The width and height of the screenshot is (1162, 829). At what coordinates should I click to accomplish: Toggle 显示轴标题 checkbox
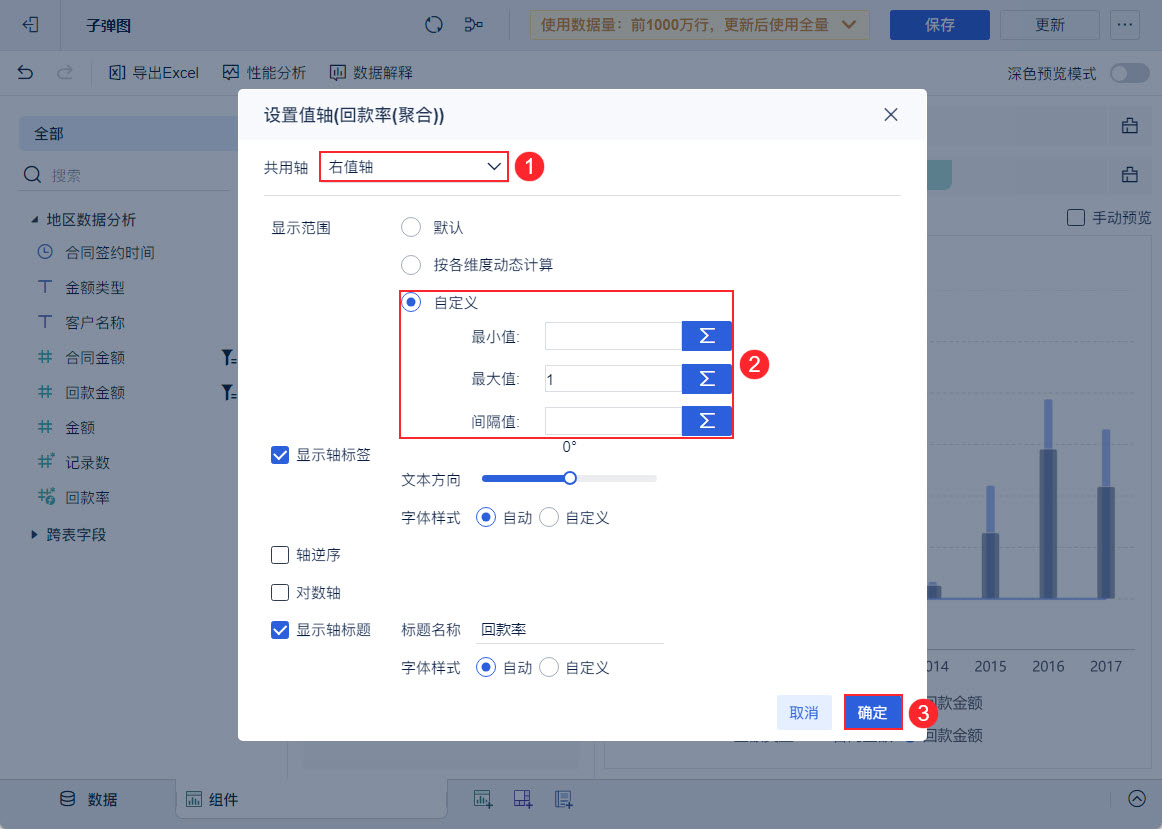click(279, 630)
